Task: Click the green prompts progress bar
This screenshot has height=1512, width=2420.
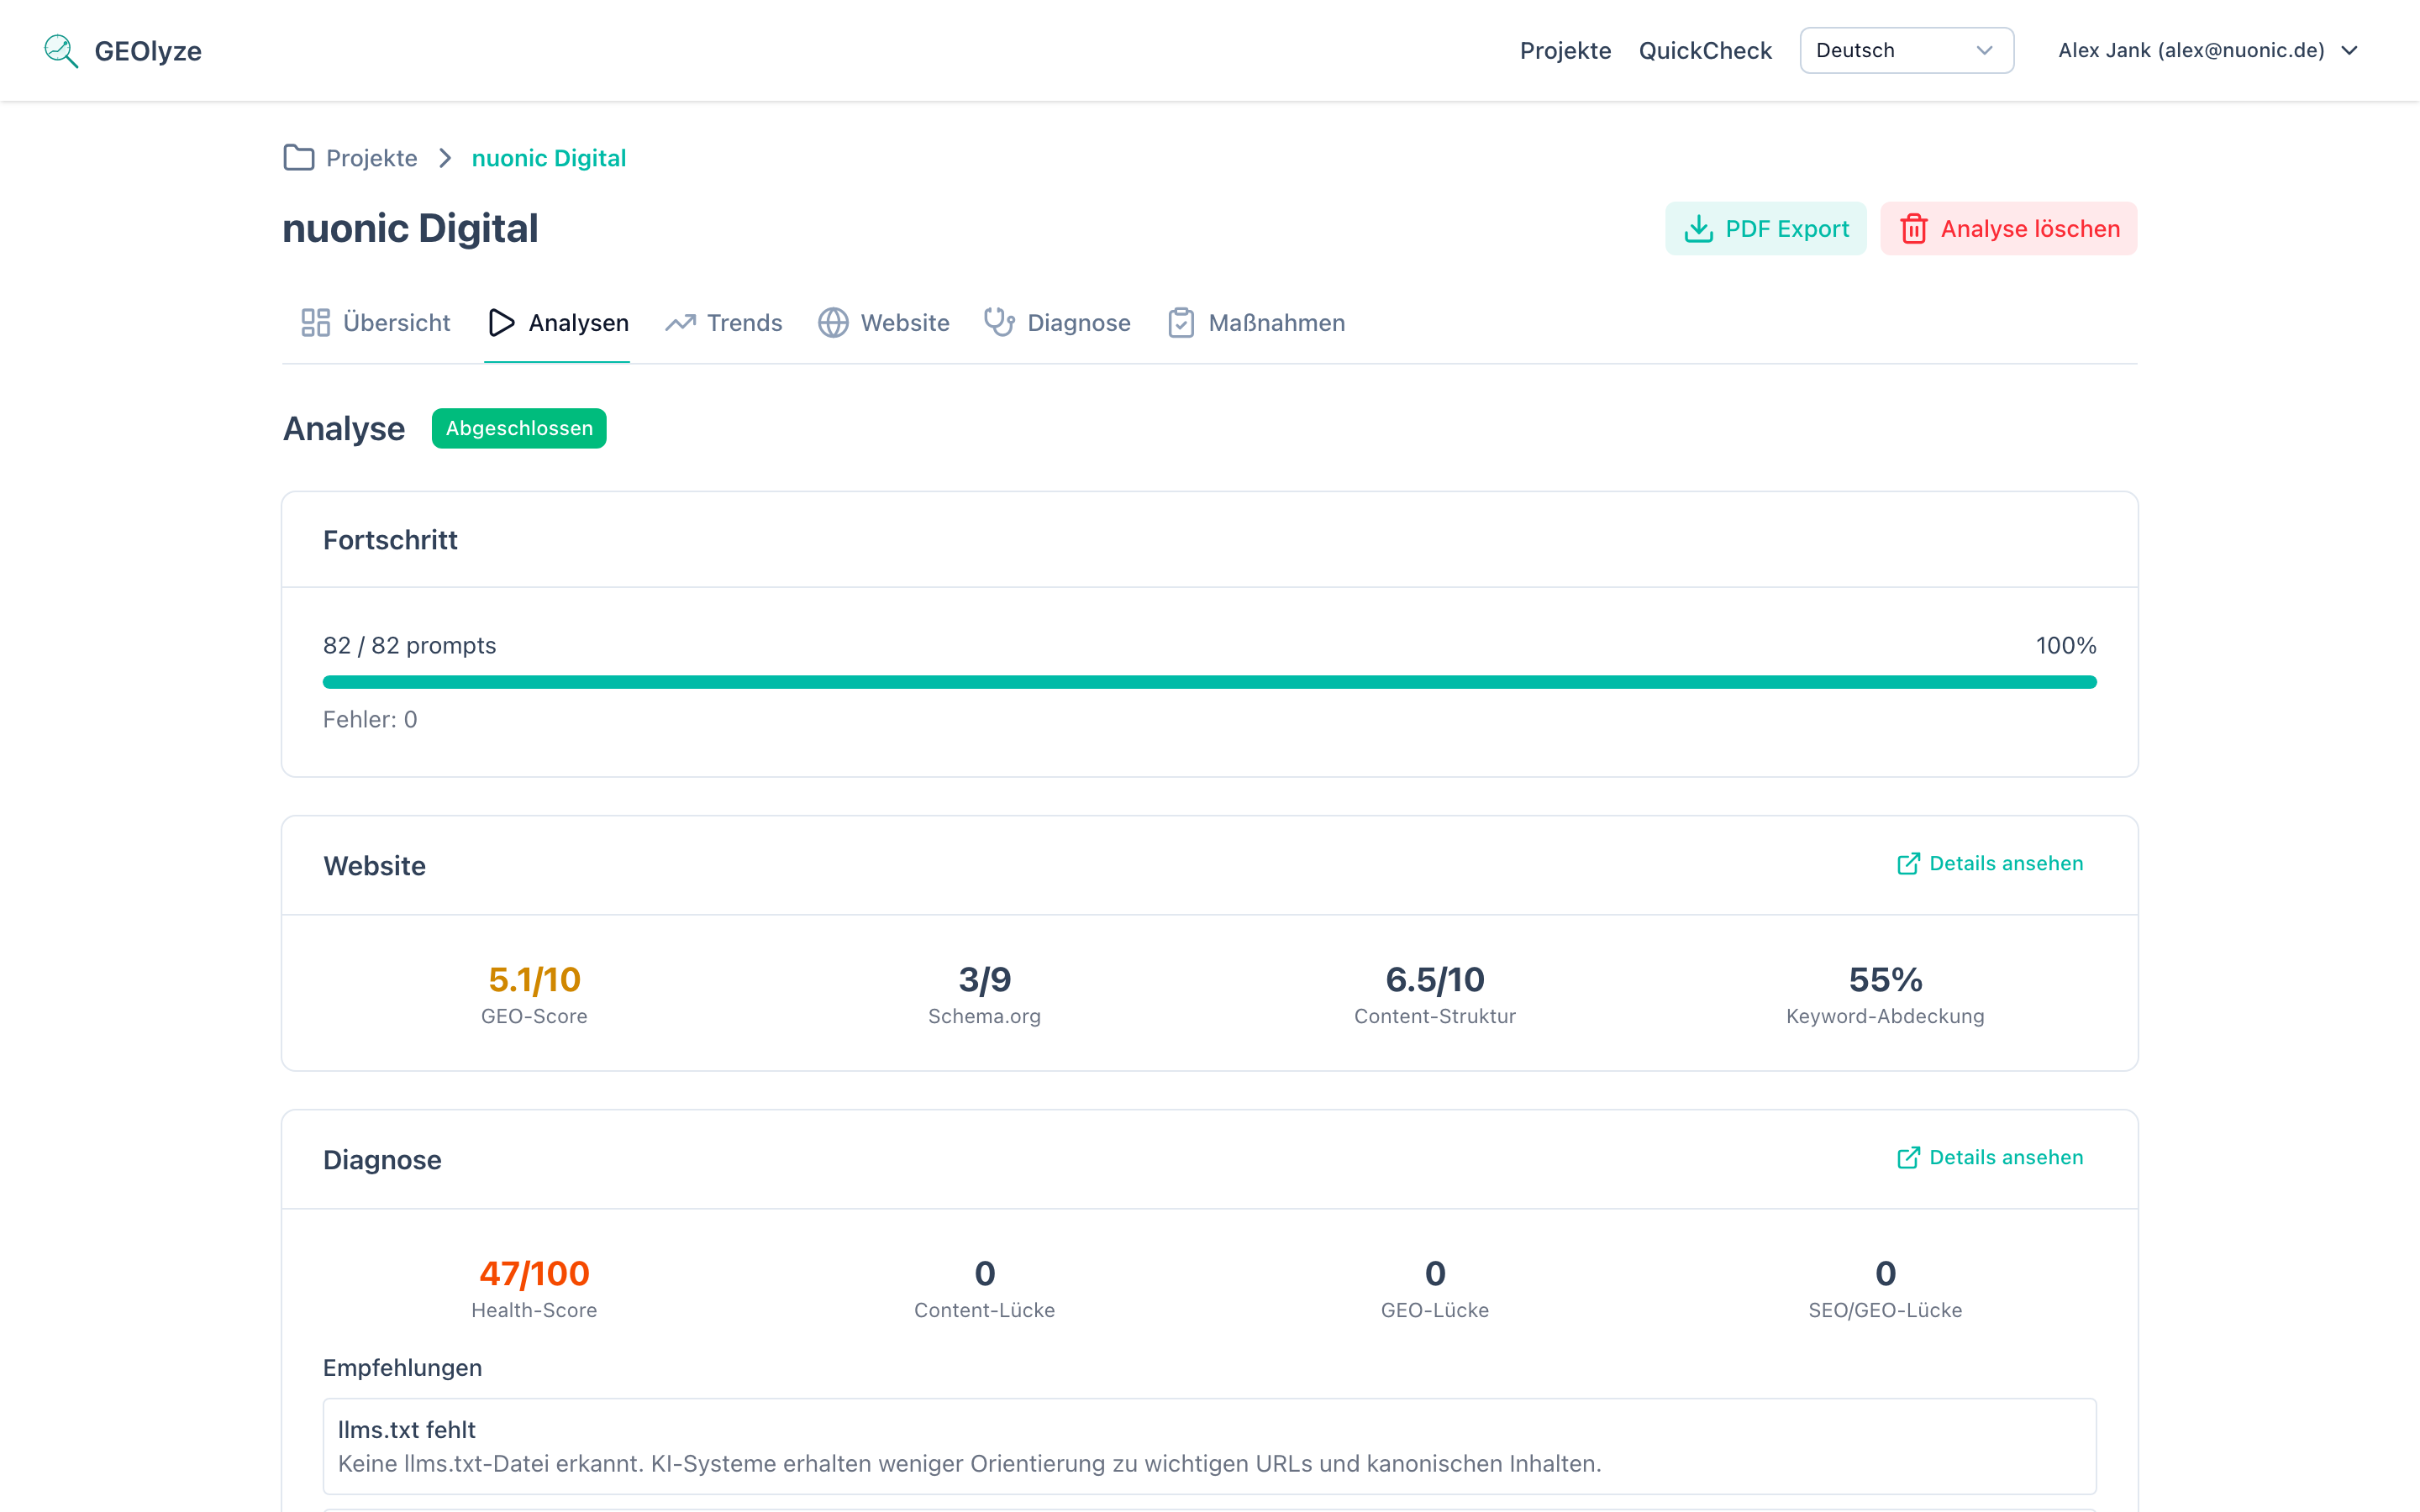Action: (1209, 682)
